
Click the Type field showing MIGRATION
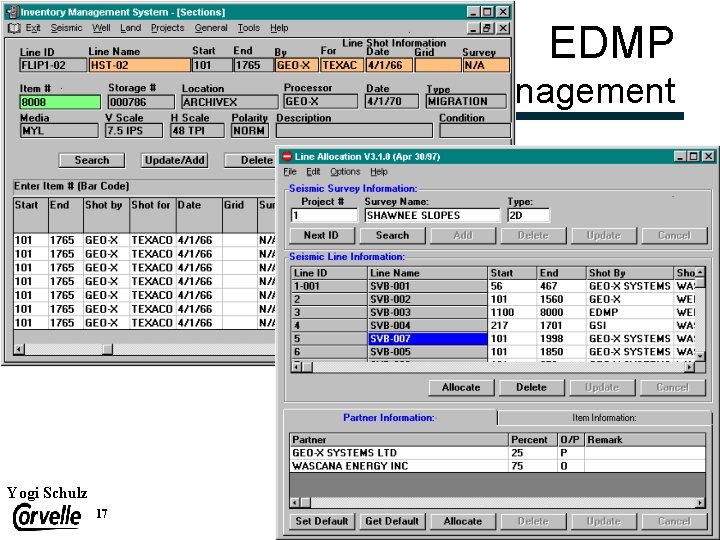[466, 101]
